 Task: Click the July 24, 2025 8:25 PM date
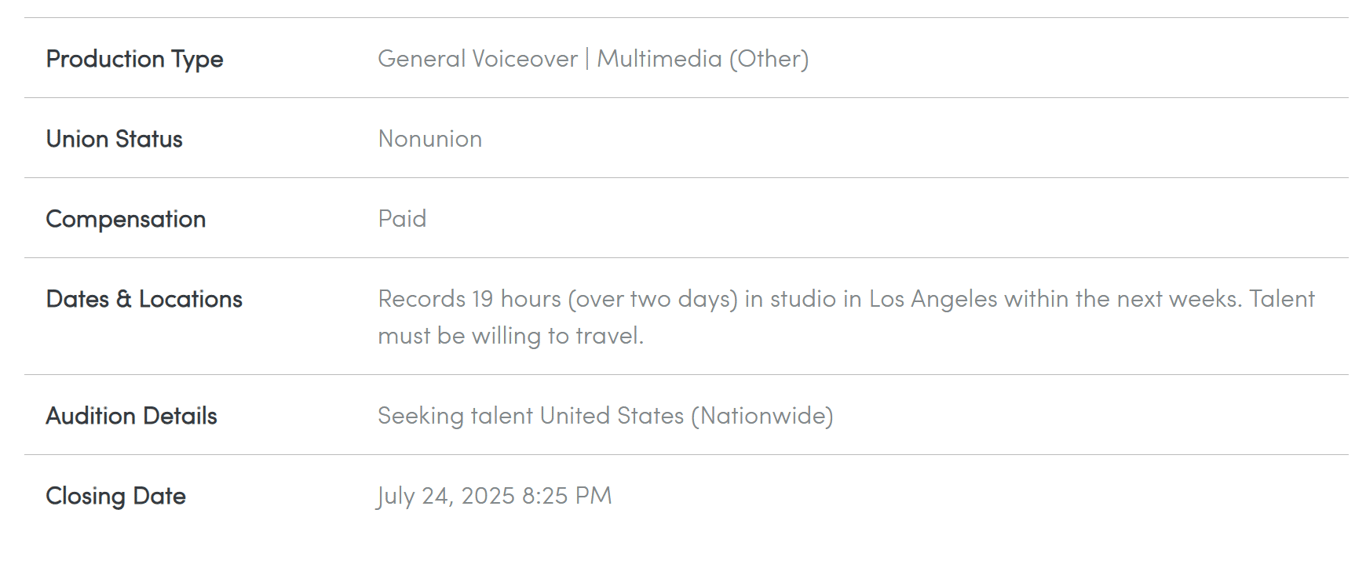[x=495, y=496]
